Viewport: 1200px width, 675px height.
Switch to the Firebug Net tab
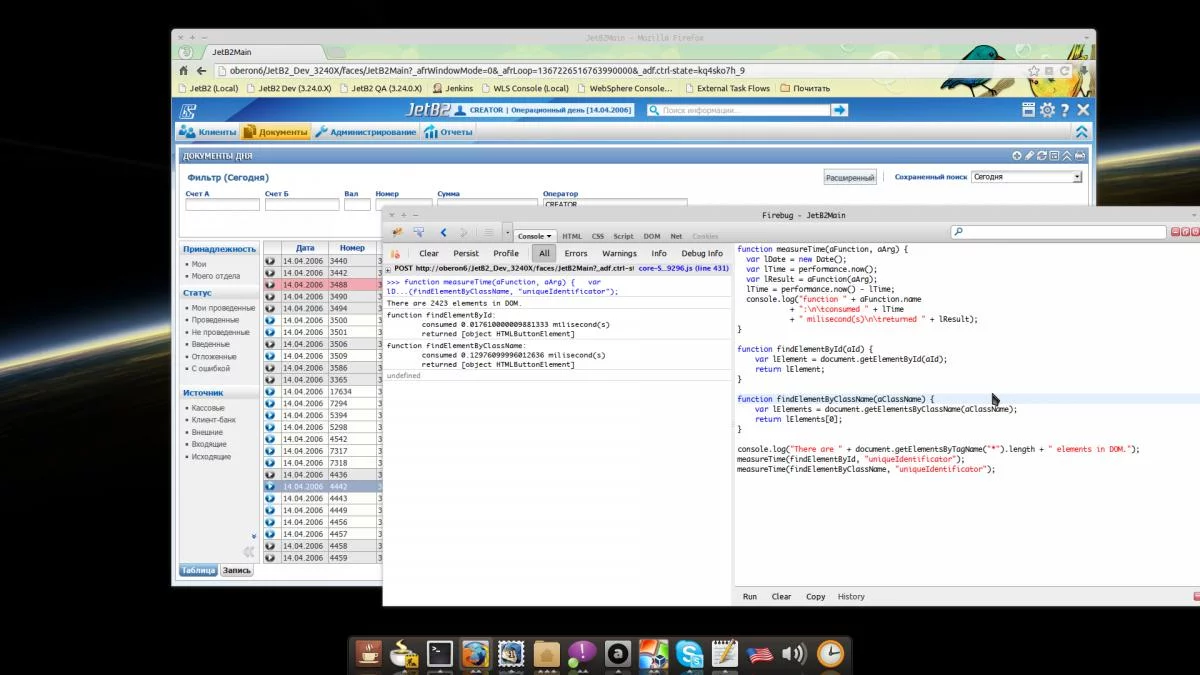[x=676, y=237]
